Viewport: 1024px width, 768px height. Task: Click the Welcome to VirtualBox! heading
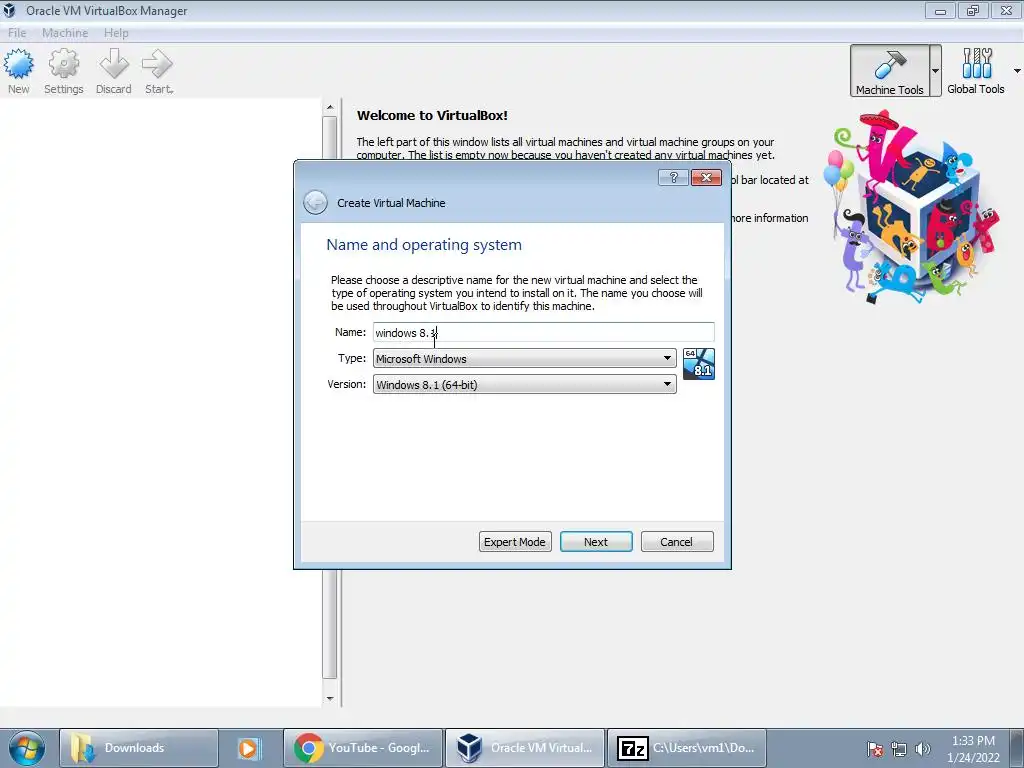pyautogui.click(x=432, y=116)
